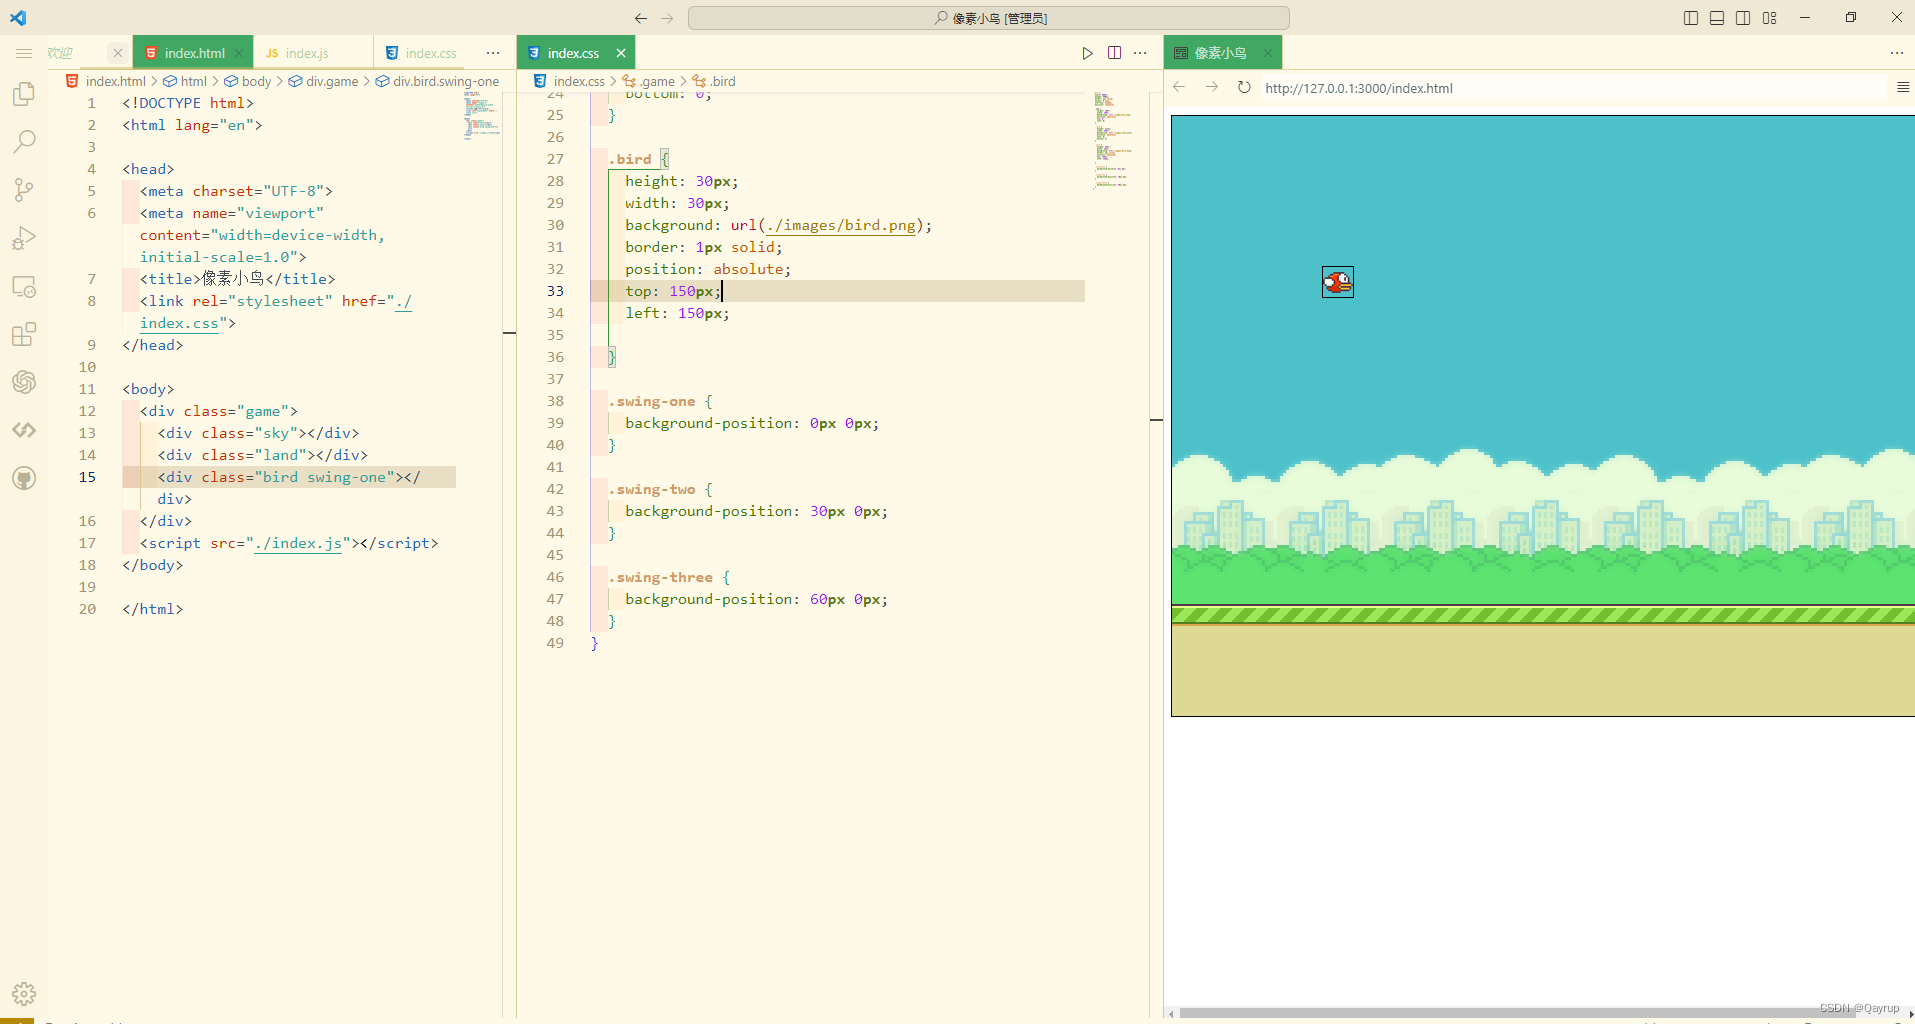Reload the preview browser page
Viewport: 1915px width, 1024px height.
coord(1244,87)
